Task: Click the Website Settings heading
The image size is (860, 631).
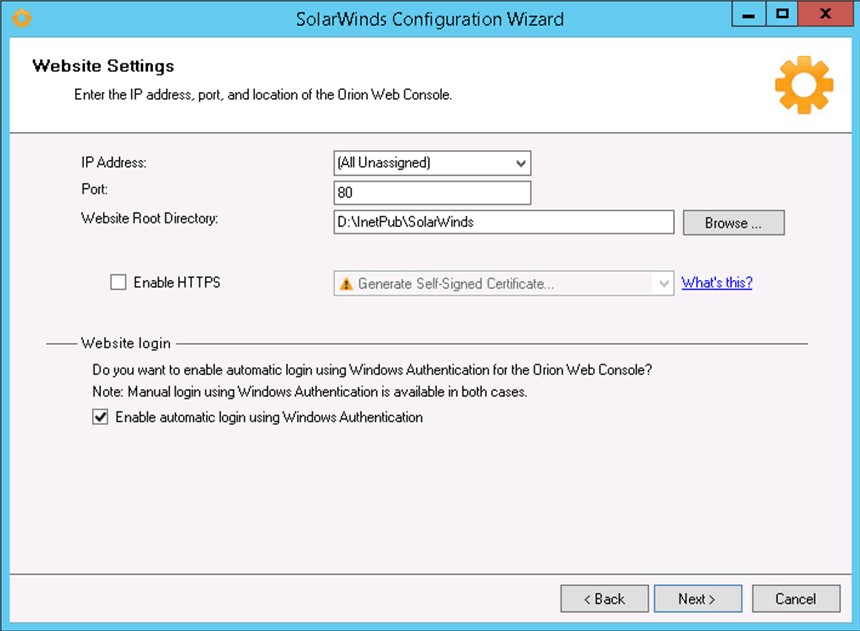Action: click(103, 66)
